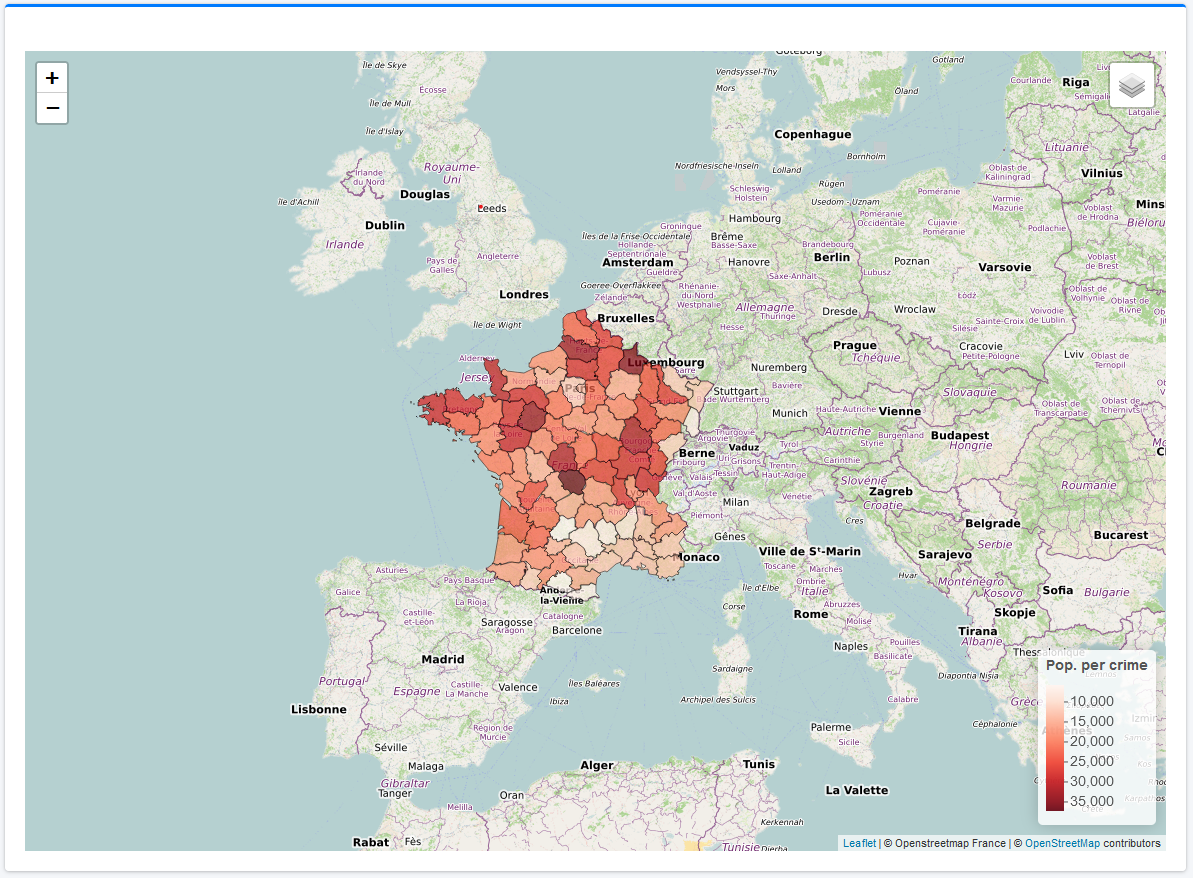Click the Stuttgart city label
1193x878 pixels.
pyautogui.click(x=735, y=391)
